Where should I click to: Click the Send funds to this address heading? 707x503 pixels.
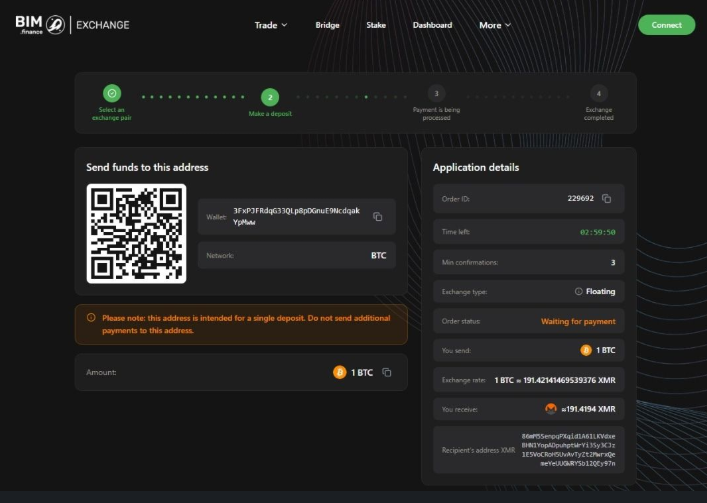[147, 167]
